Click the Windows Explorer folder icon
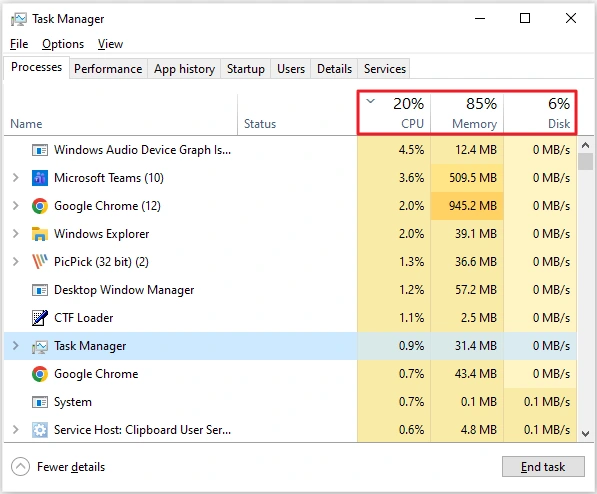Viewport: 597px width, 494px height. pos(40,234)
